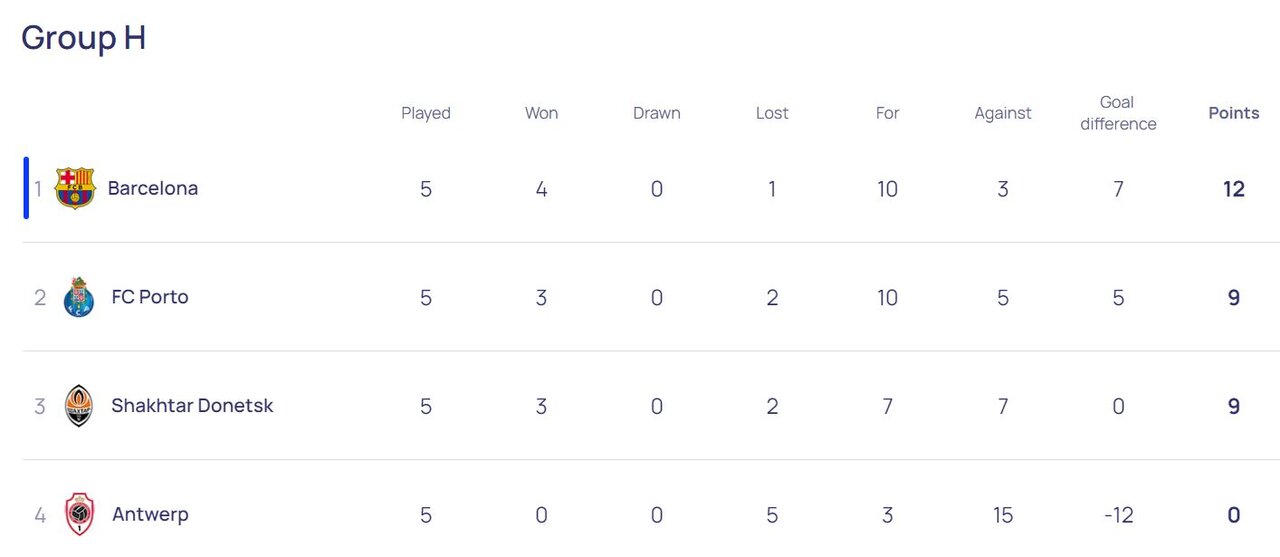Click the Points column header

click(1233, 113)
